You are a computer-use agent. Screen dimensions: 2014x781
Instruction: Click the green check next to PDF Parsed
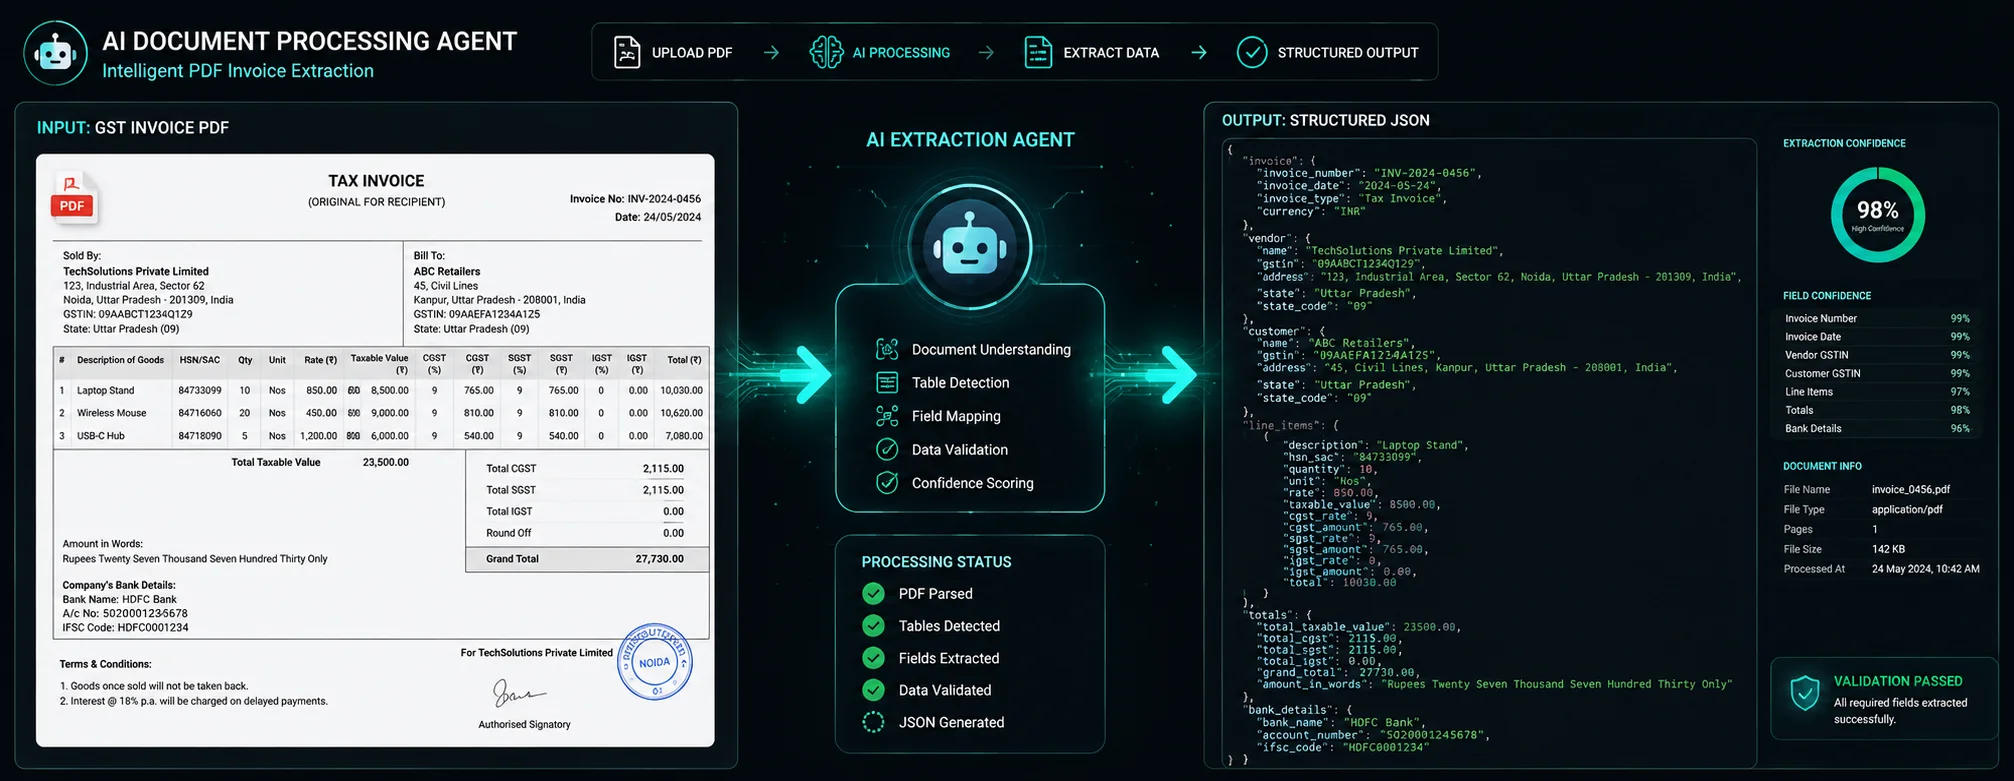(x=873, y=594)
